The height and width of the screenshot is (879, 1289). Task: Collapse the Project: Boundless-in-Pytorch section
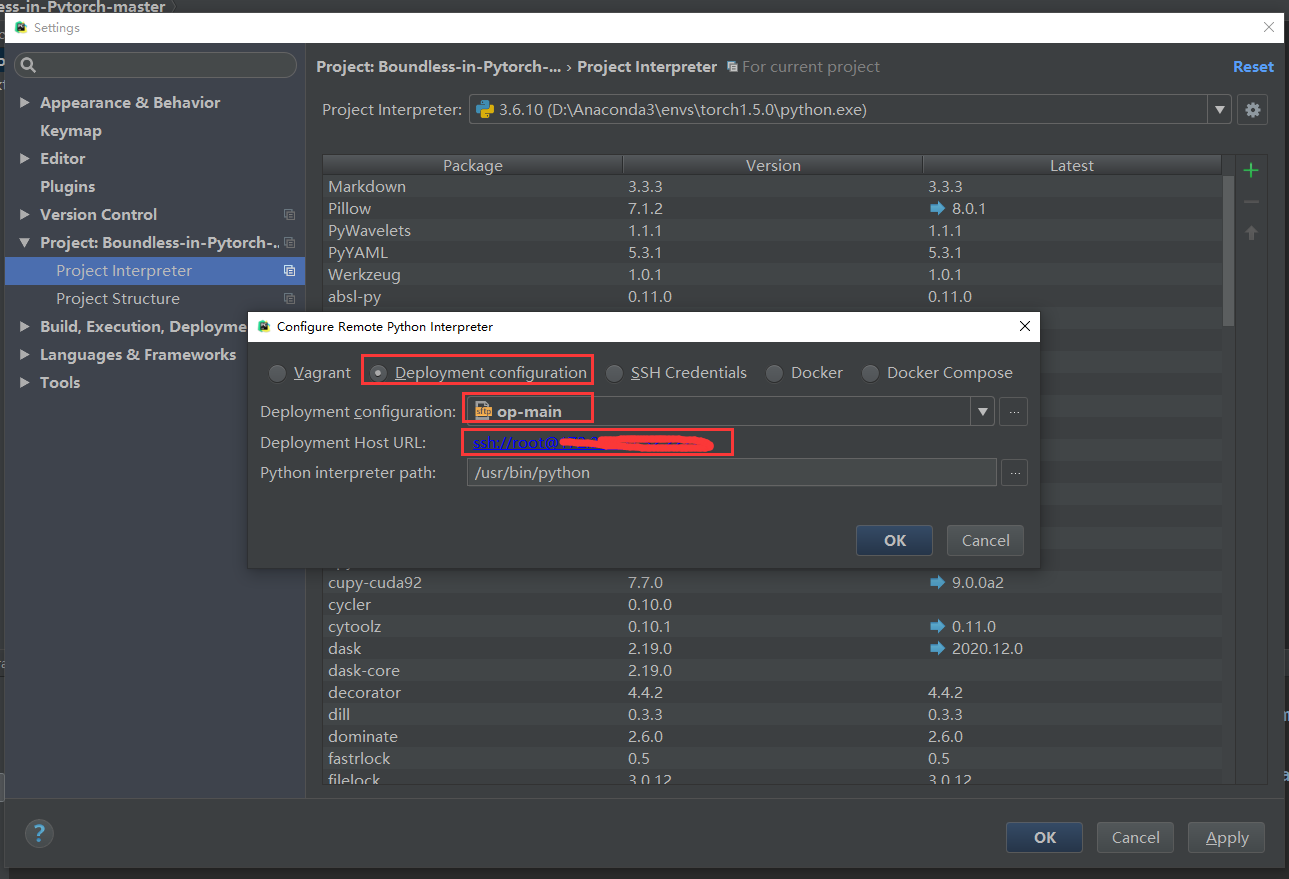coord(25,242)
